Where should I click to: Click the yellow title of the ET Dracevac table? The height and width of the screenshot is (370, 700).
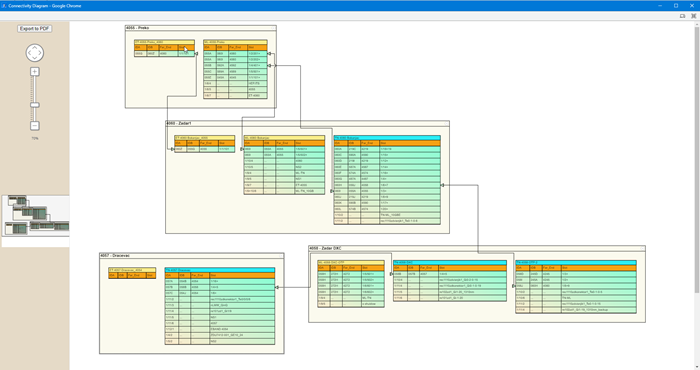(x=132, y=270)
